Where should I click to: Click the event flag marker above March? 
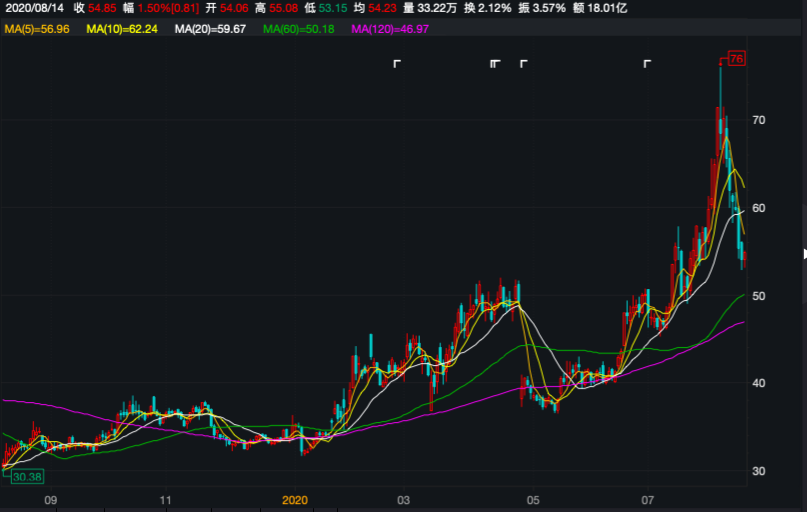click(x=397, y=64)
